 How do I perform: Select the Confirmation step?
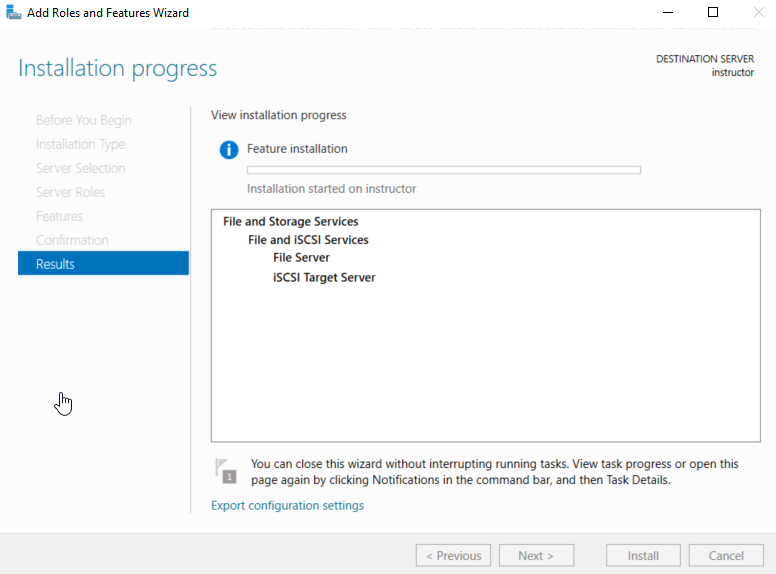[72, 240]
